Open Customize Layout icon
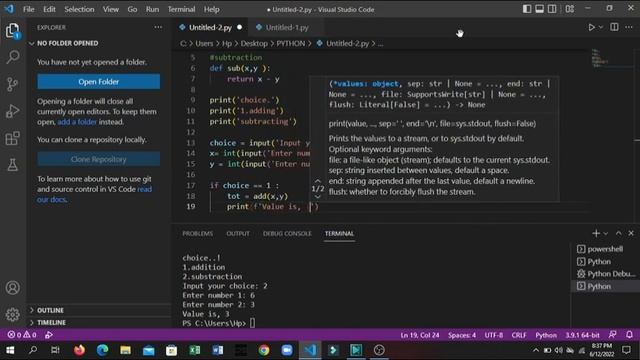640x360 pixels. pyautogui.click(x=570, y=9)
